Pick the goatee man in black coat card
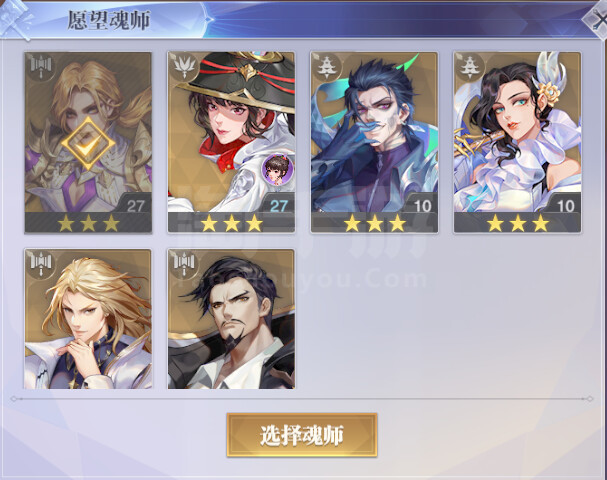 click(x=231, y=319)
